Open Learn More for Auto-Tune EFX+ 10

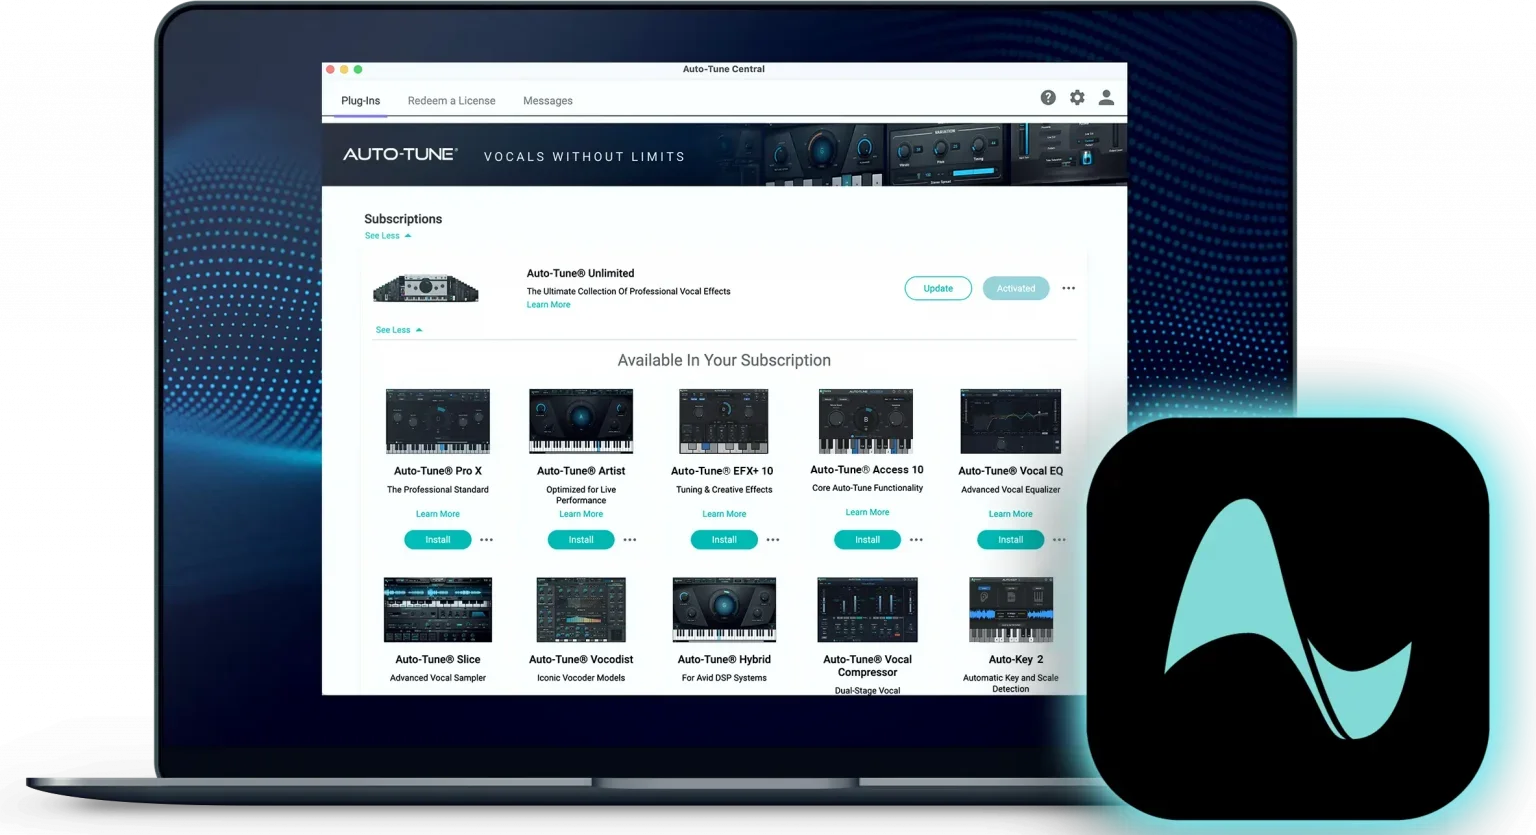[x=724, y=514]
